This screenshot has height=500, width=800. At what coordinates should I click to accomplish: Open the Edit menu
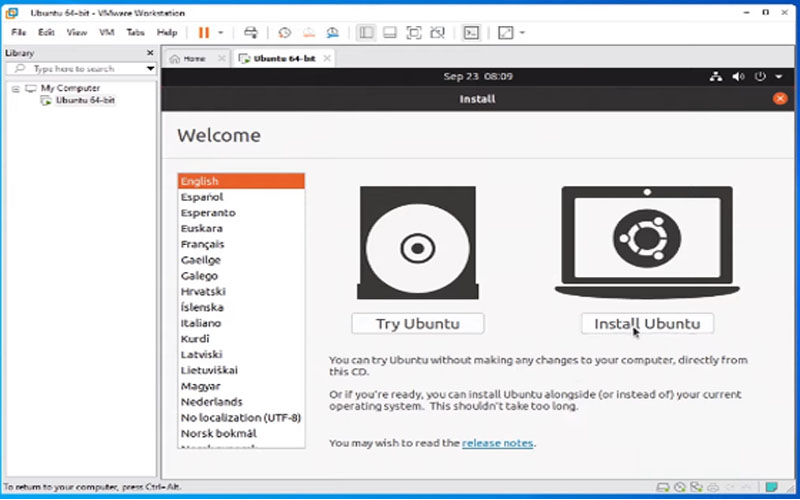click(x=46, y=33)
